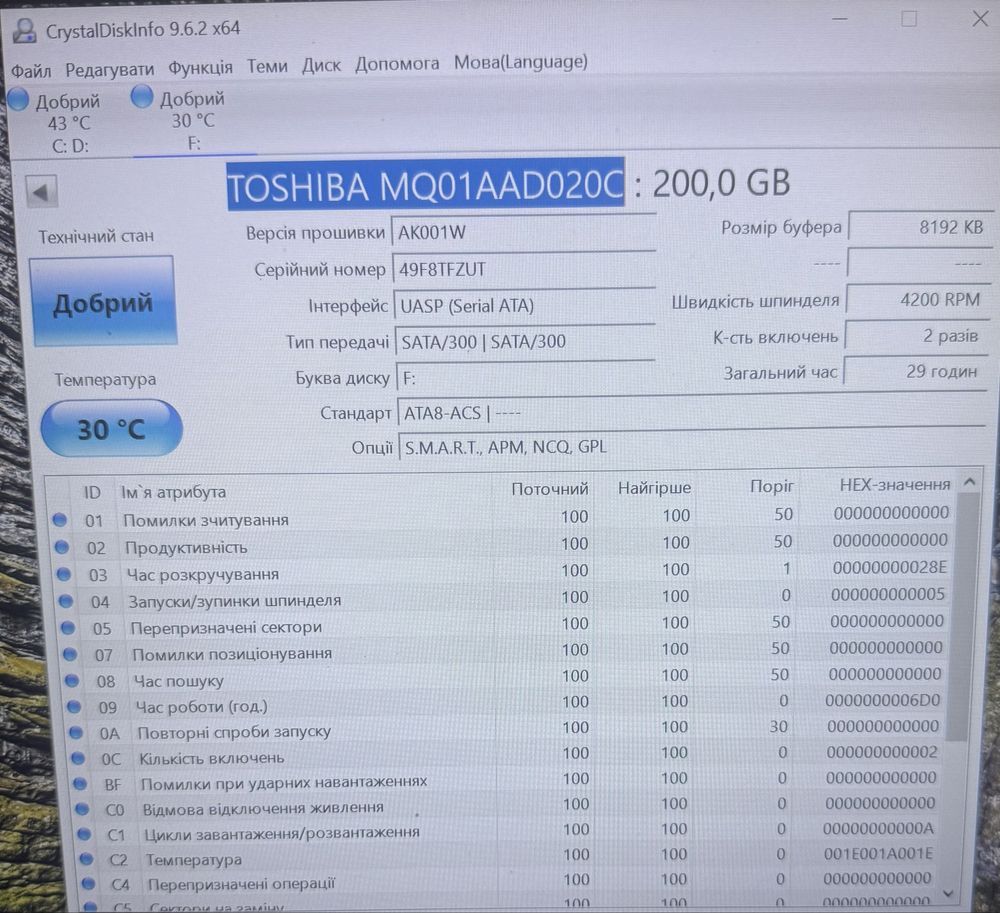Click status dot of attribute BF row
1000x913 pixels.
point(80,784)
